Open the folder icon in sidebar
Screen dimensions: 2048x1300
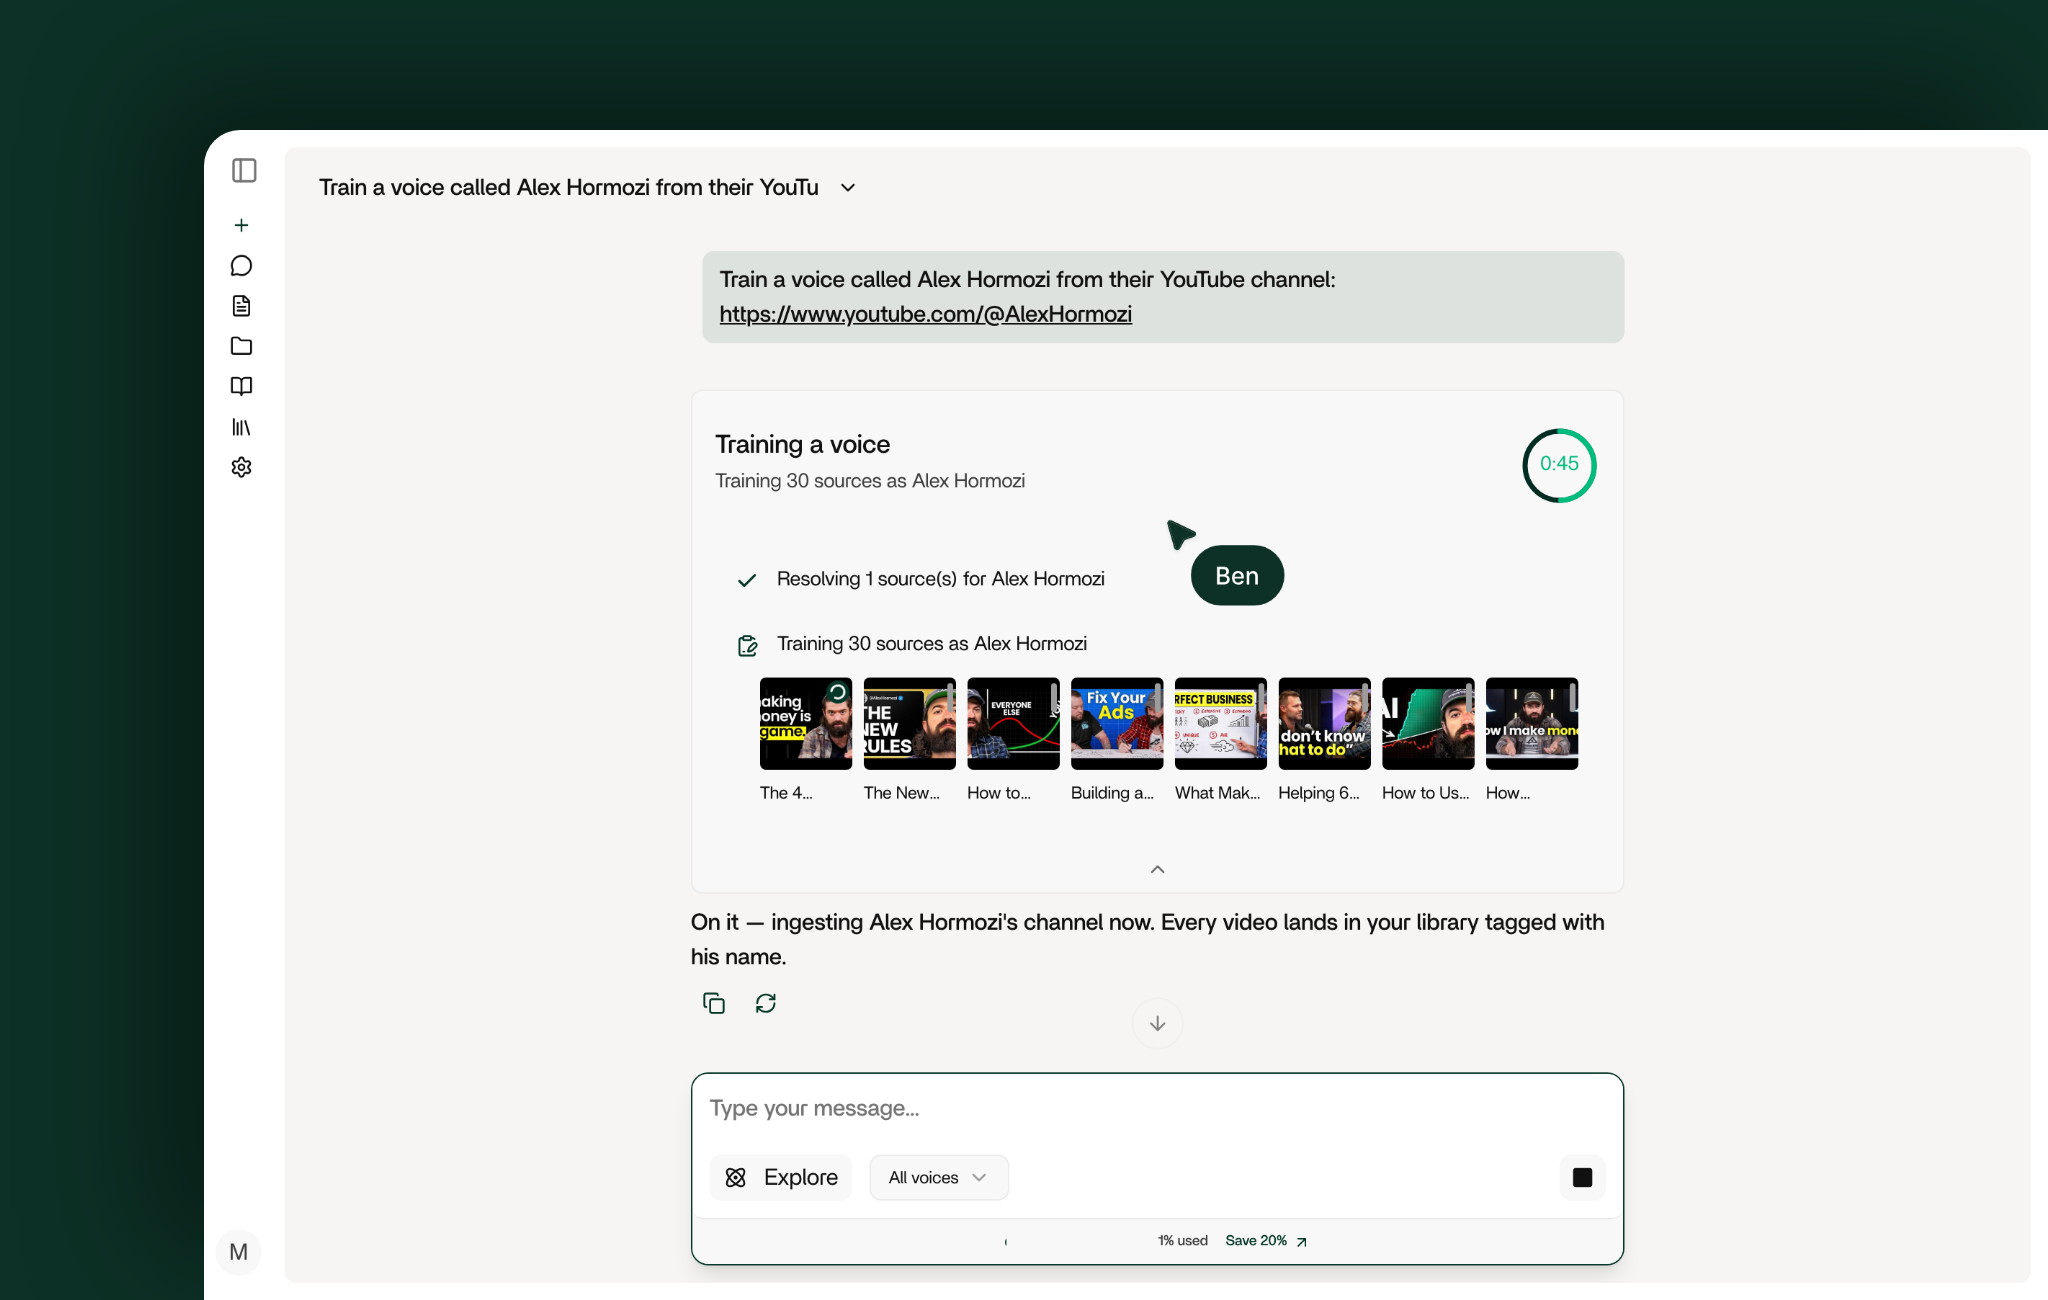pos(241,346)
